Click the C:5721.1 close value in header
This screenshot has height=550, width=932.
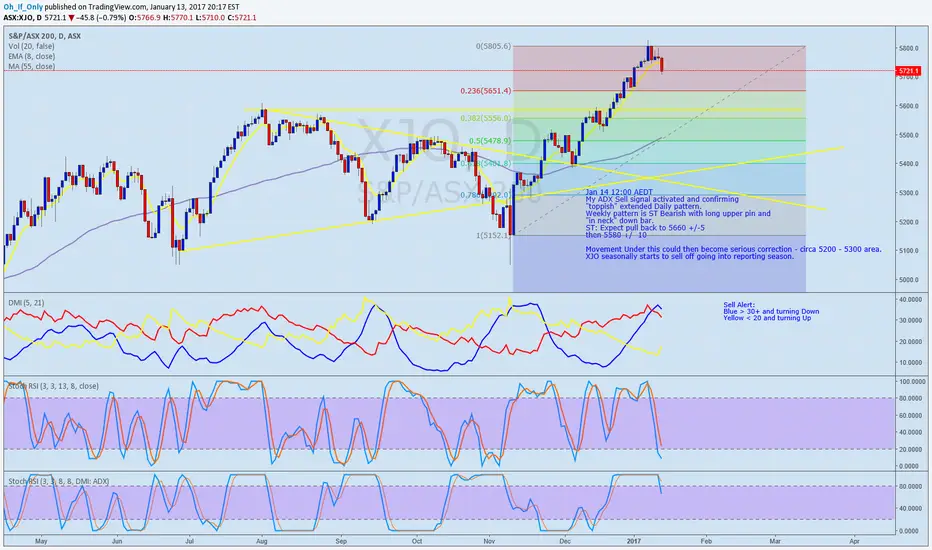(x=241, y=18)
